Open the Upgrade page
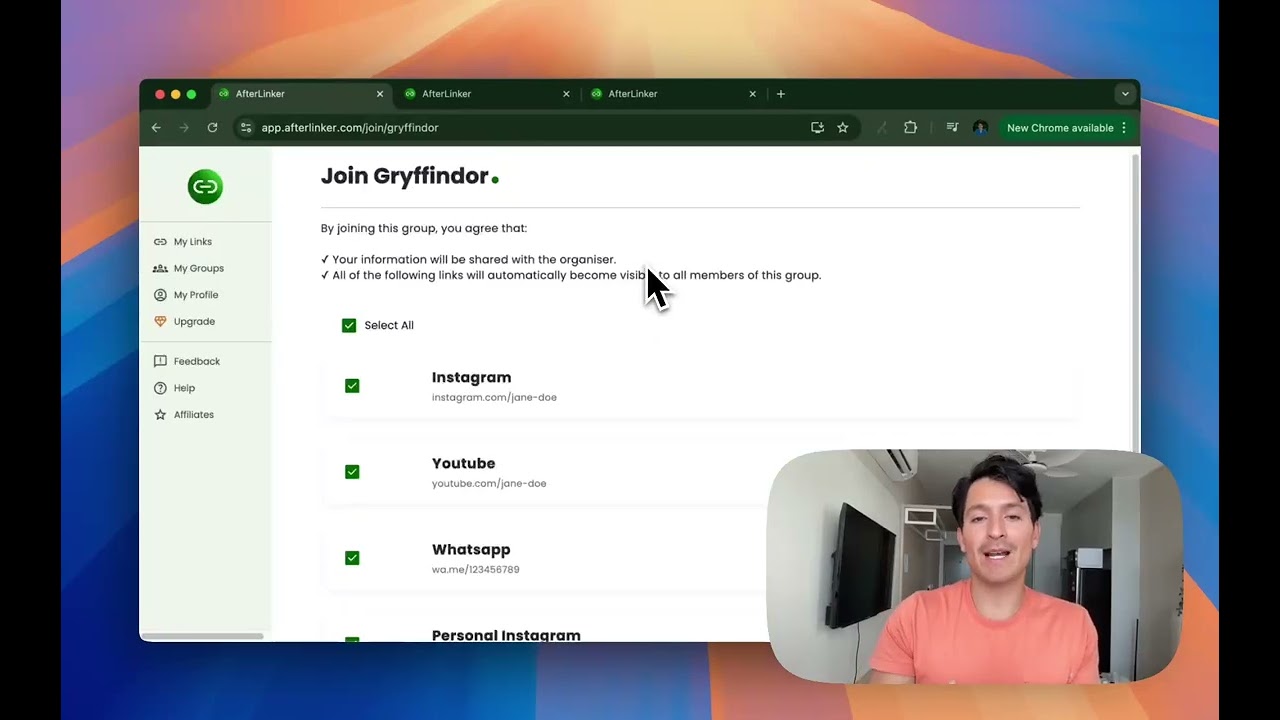The height and width of the screenshot is (720, 1280). (184, 321)
